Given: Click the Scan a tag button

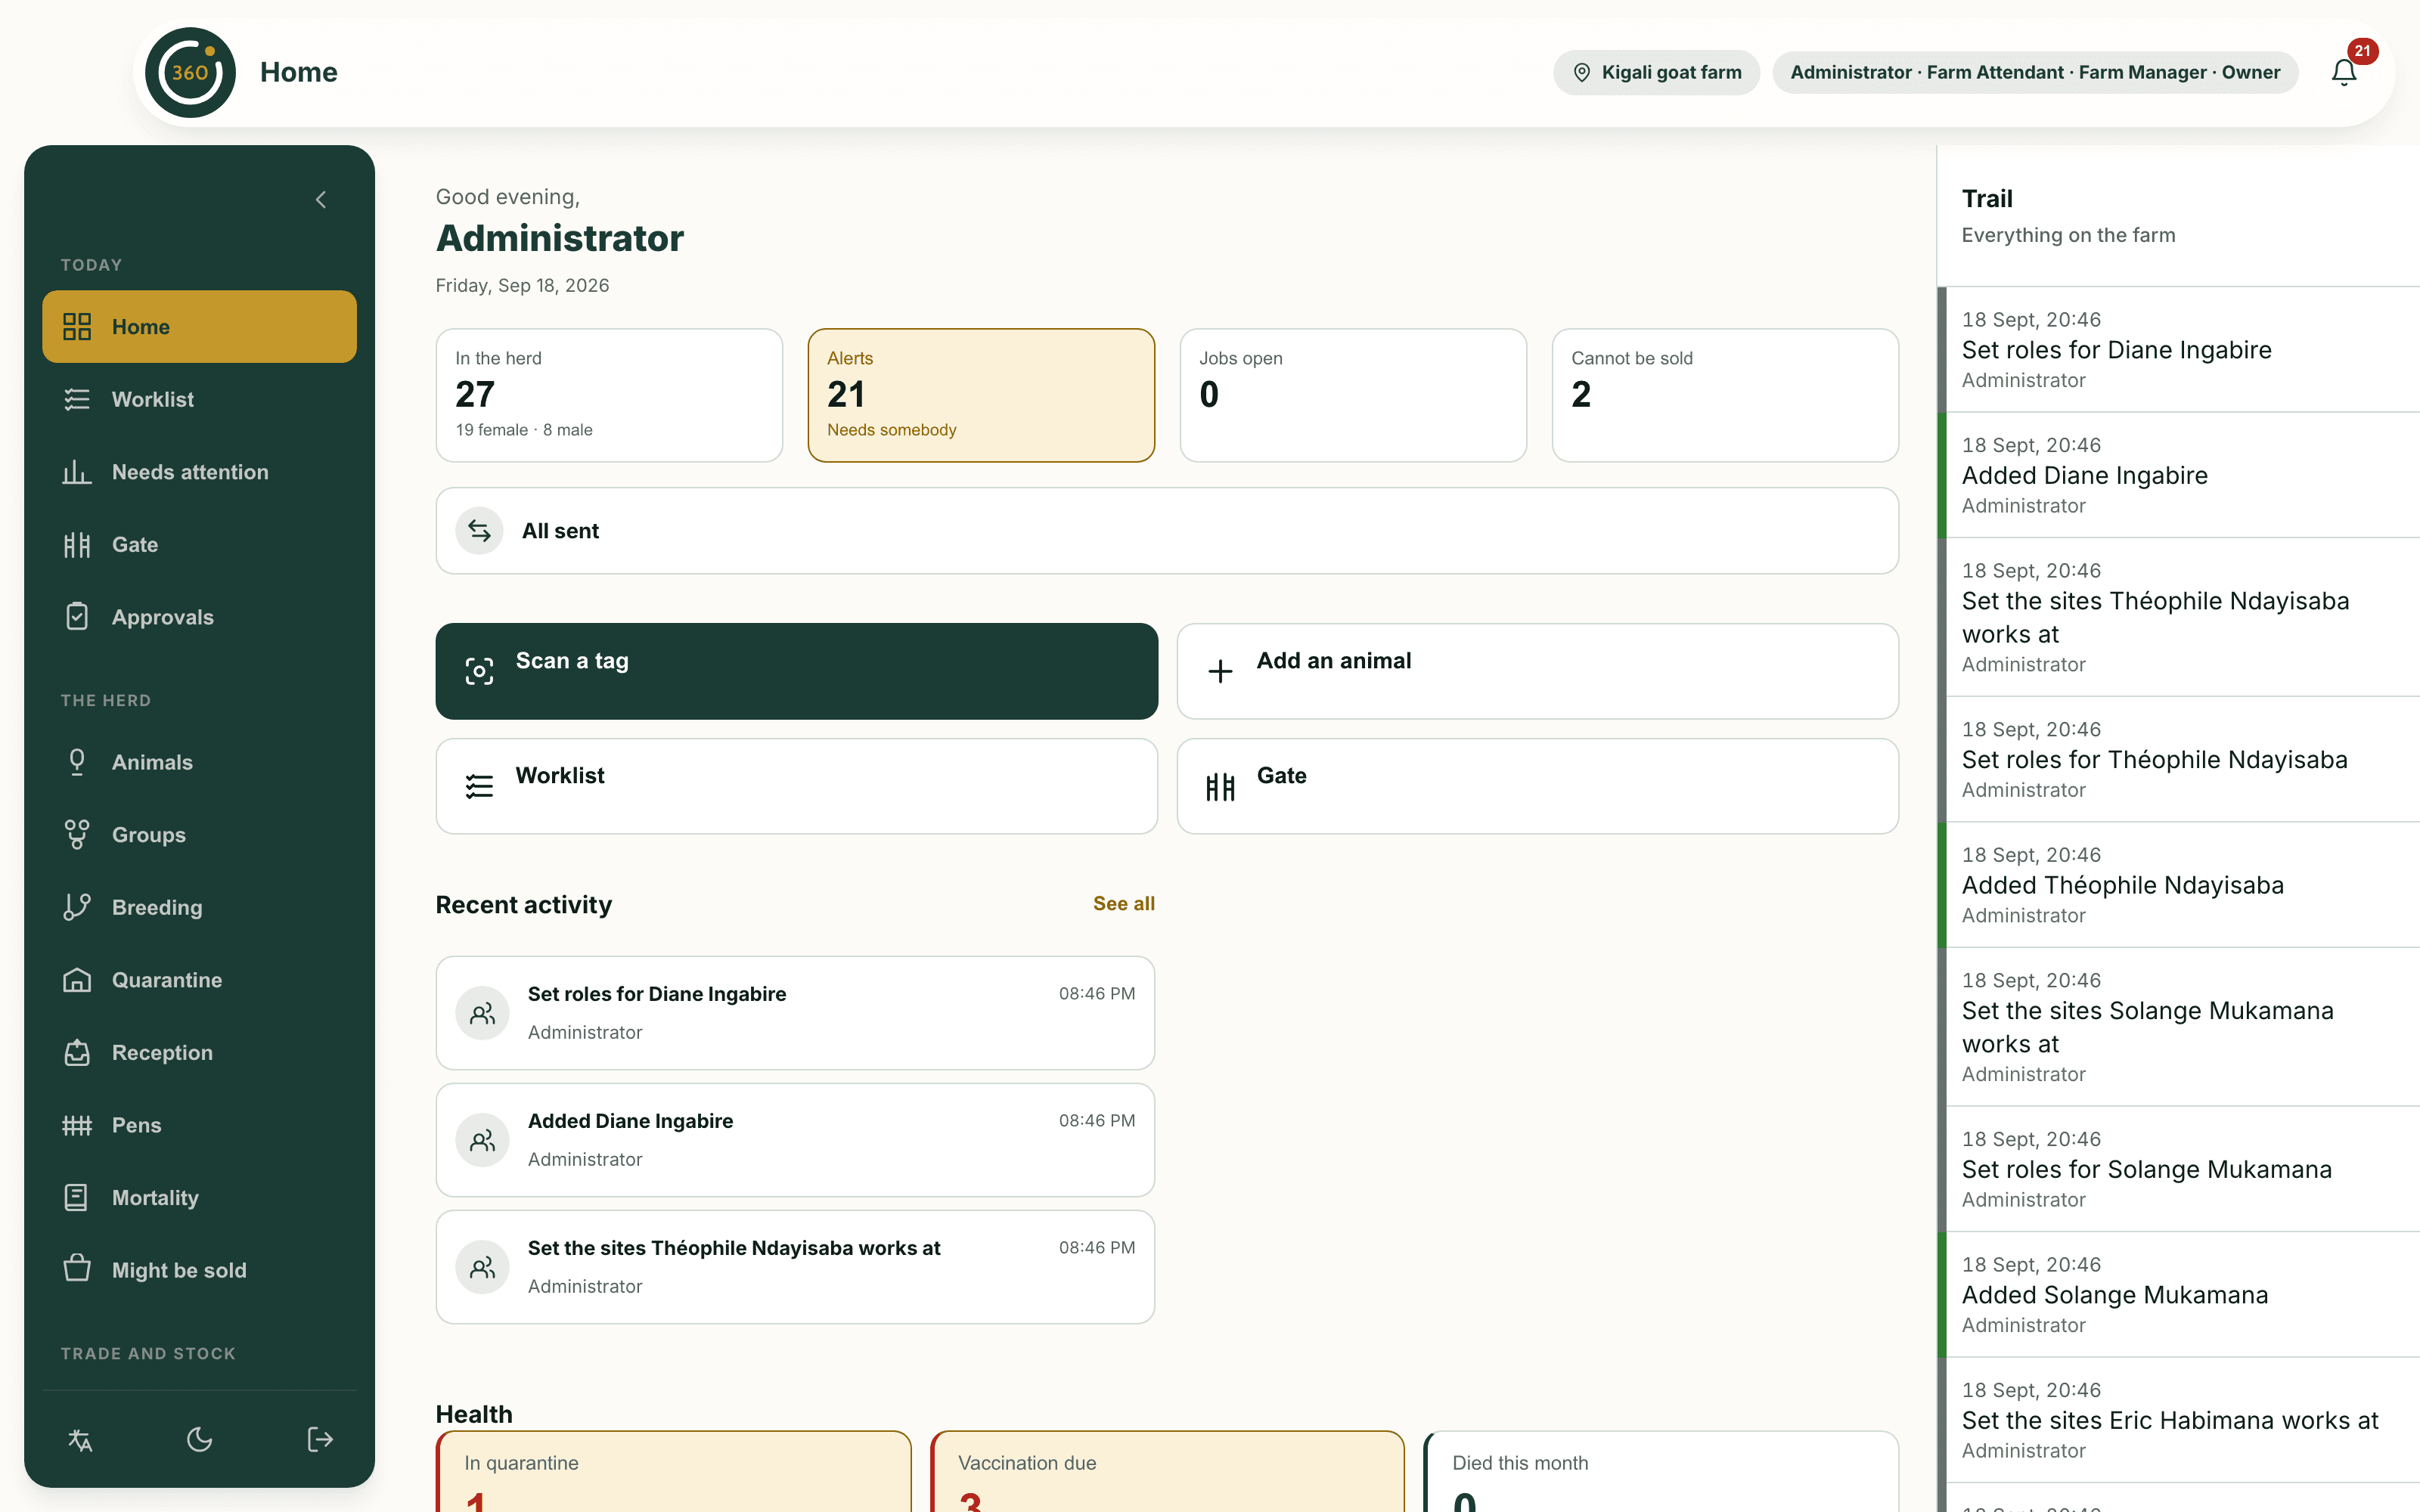Looking at the screenshot, I should 796,671.
